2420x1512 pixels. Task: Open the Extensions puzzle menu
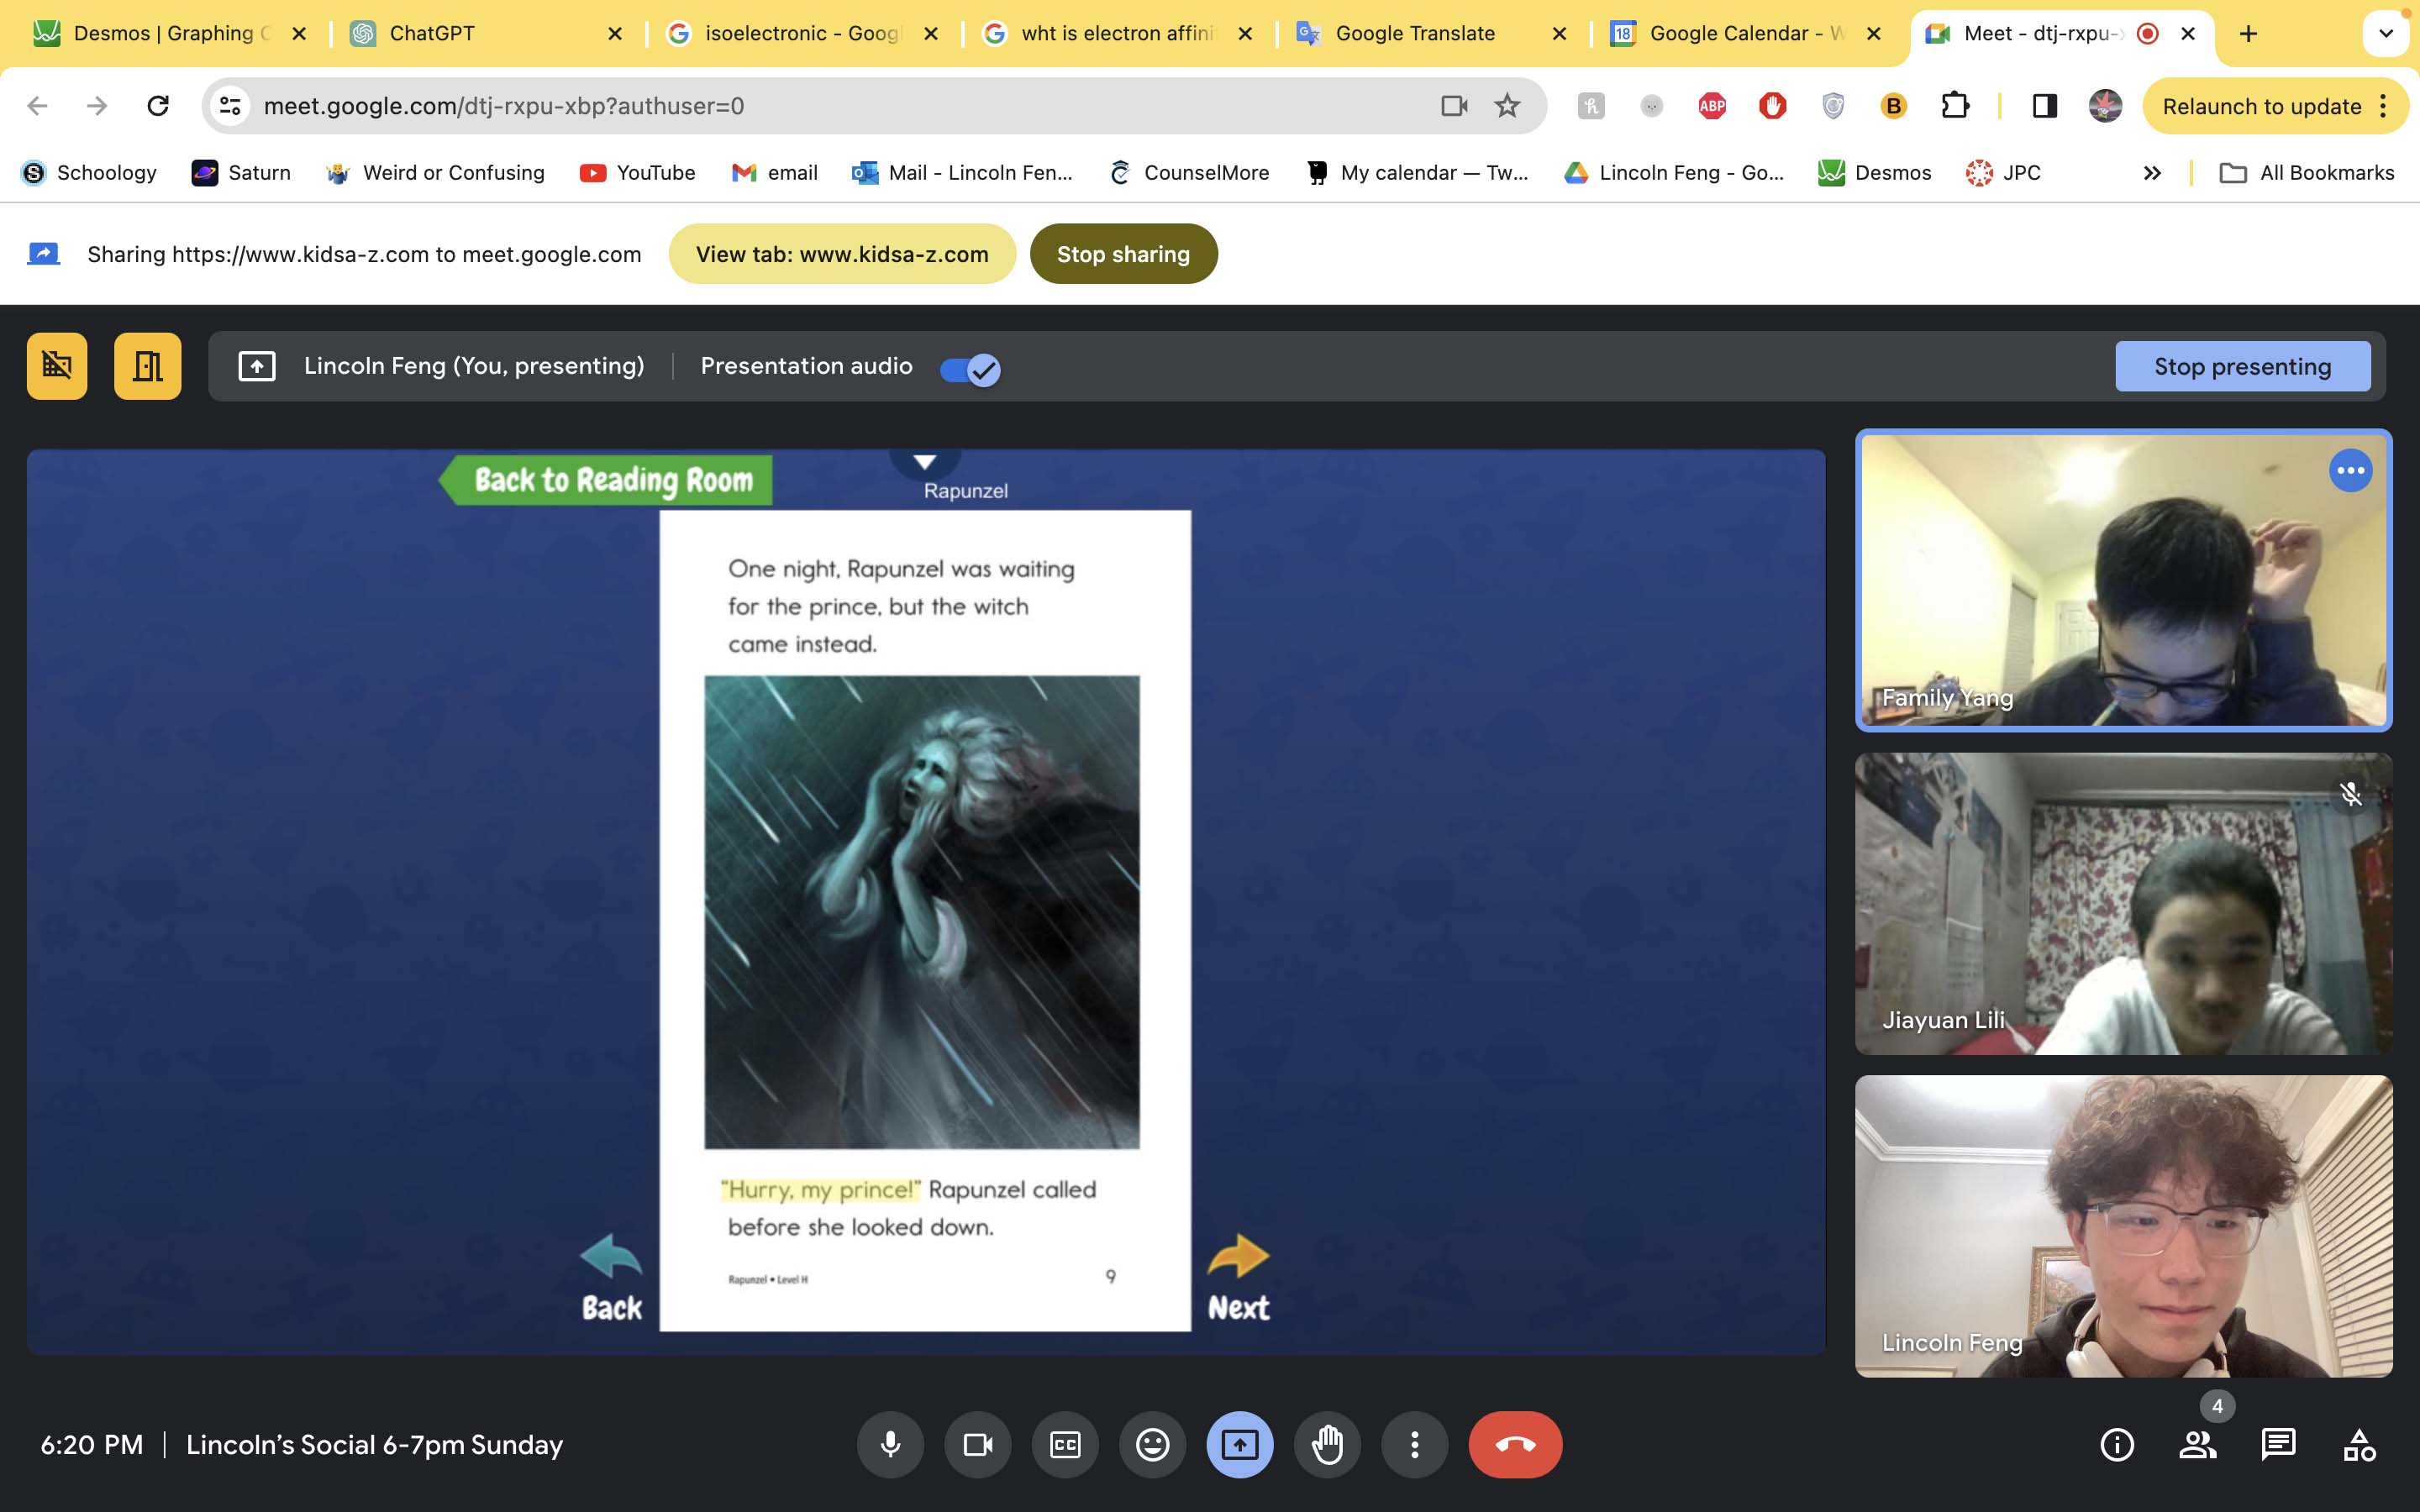tap(1954, 105)
